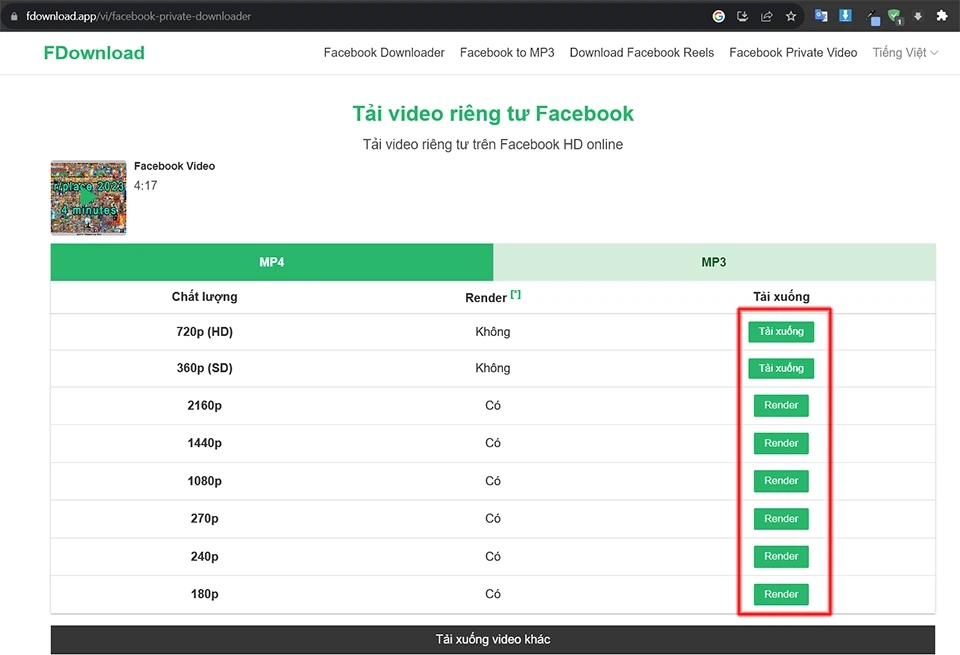Open the Outlook extension icon

pyautogui.click(x=821, y=16)
